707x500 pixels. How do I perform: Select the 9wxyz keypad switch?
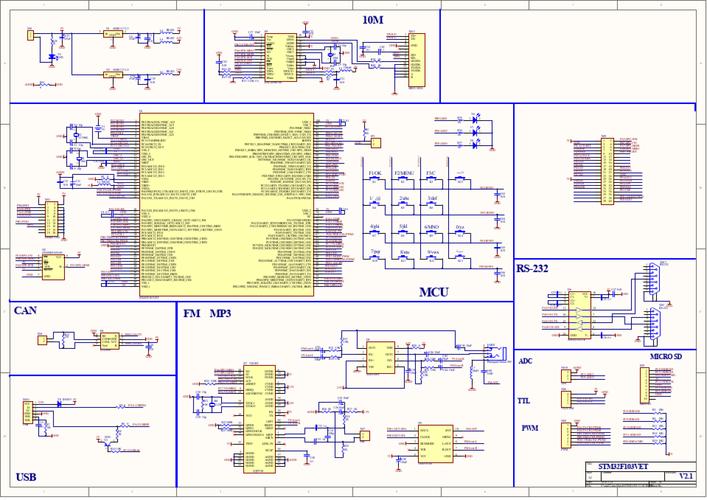431,258
